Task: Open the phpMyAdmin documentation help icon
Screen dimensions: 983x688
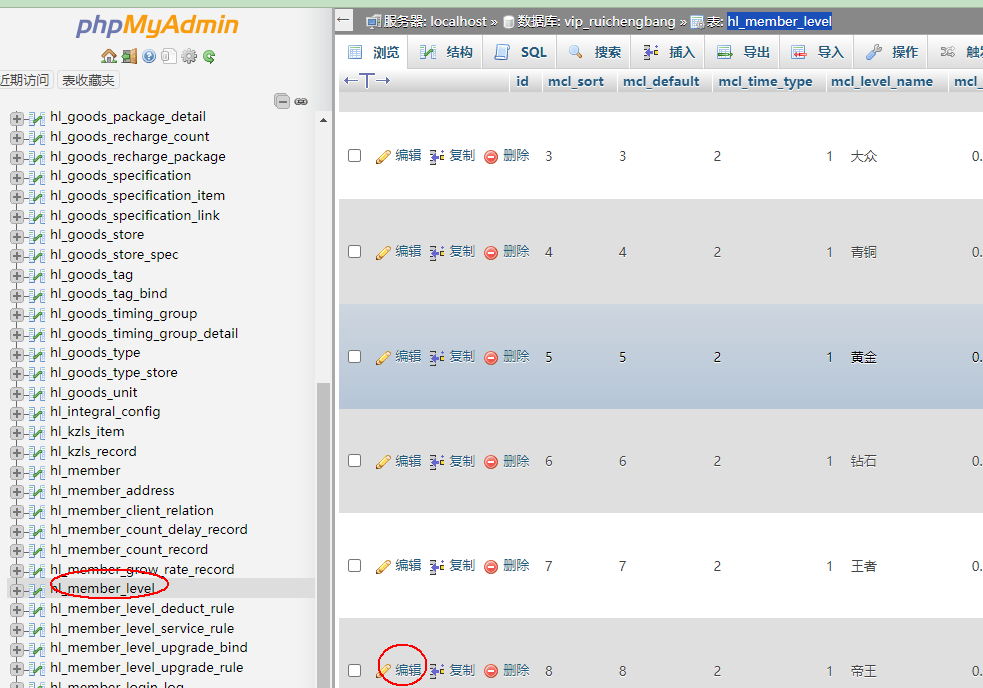Action: [149, 57]
